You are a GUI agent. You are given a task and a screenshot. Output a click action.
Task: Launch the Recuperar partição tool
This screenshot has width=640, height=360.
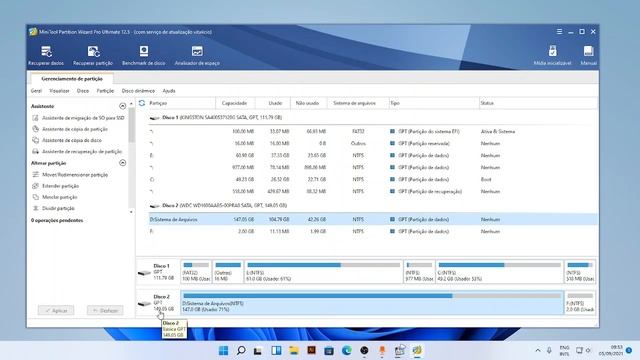click(x=93, y=56)
